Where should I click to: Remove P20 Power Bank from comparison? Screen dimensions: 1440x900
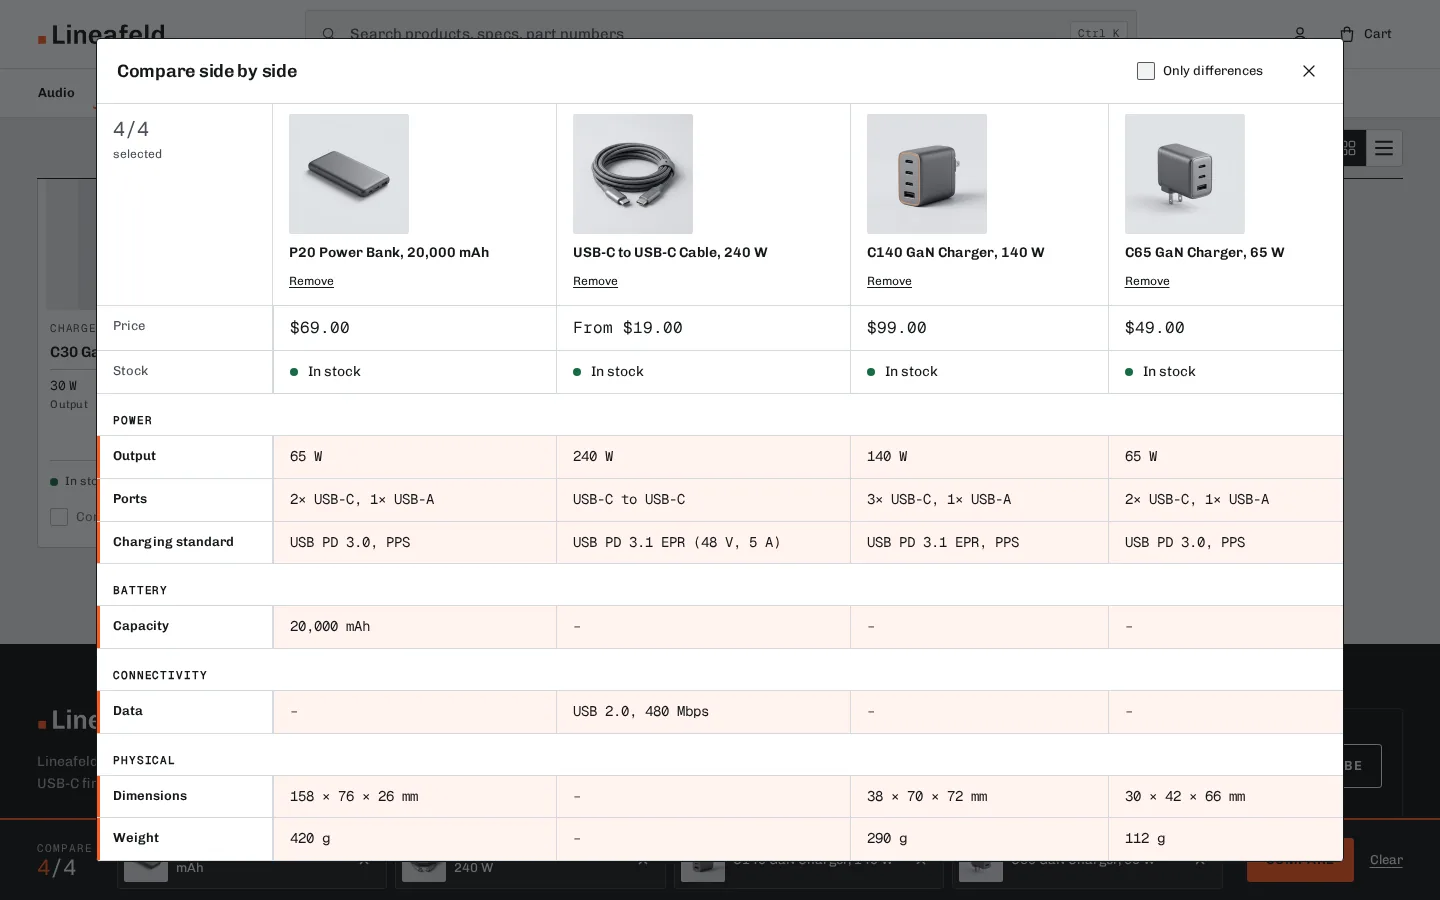click(x=311, y=281)
